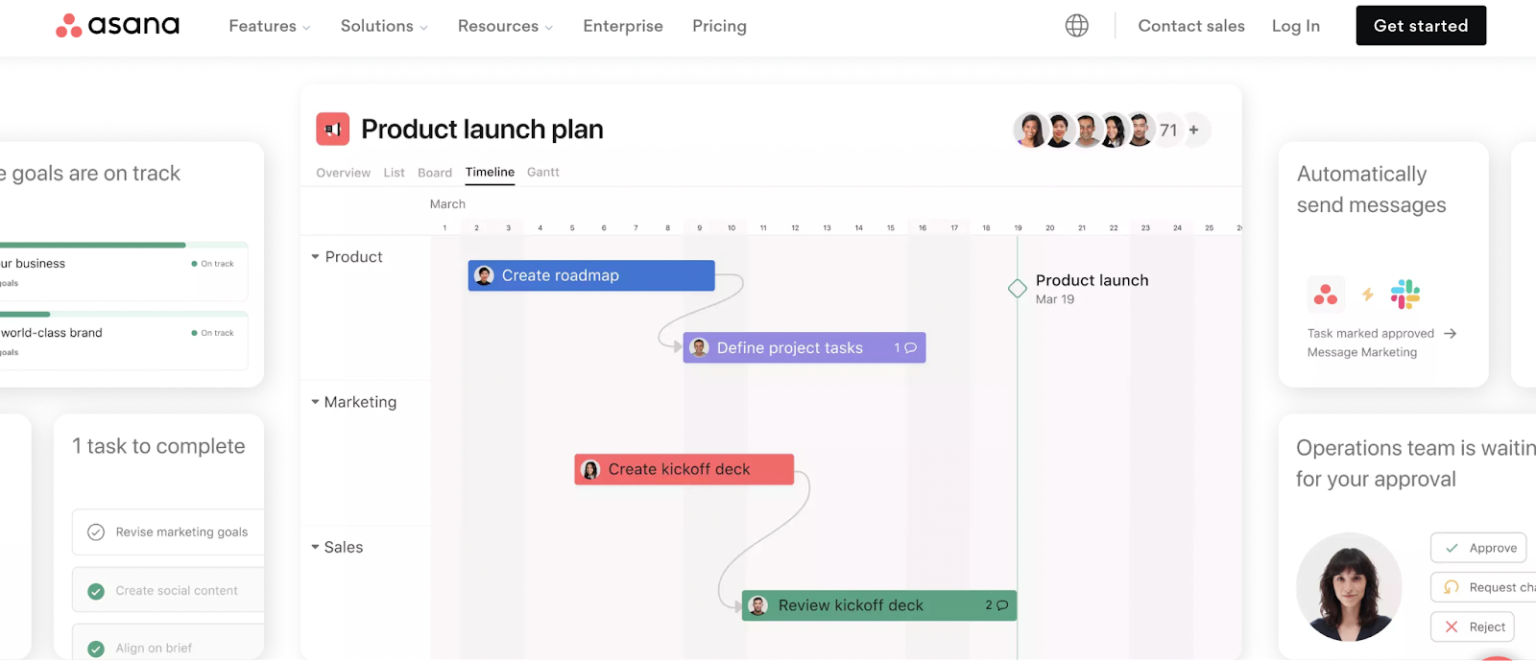1536x661 pixels.
Task: Click the Slack icon in the automation card
Action: tap(1405, 293)
